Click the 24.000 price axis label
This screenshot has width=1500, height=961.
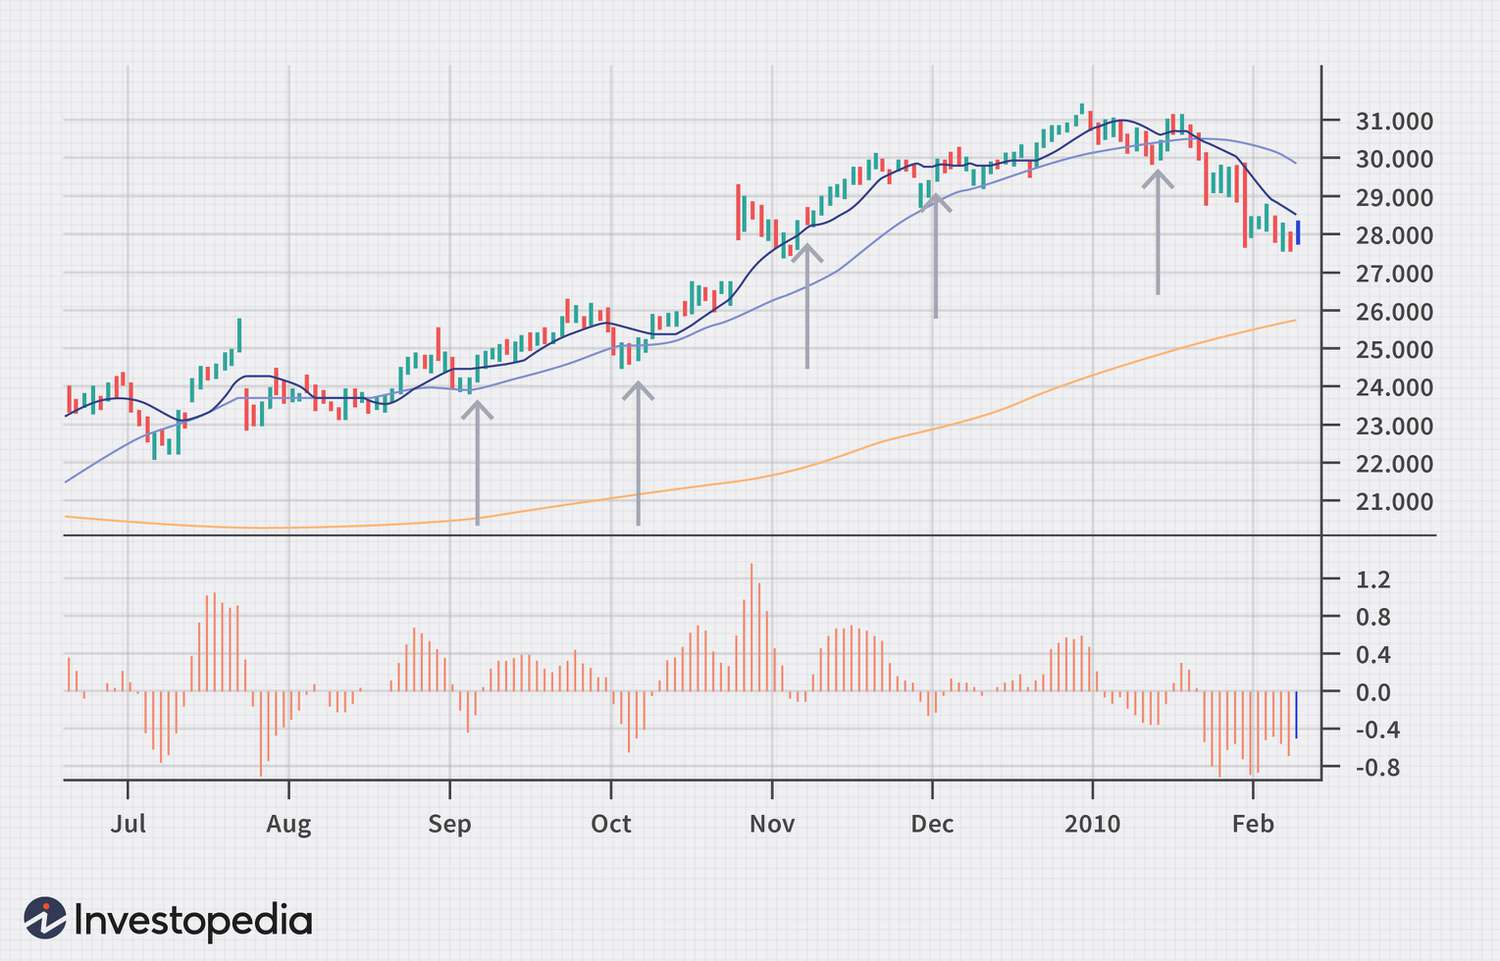(1394, 387)
